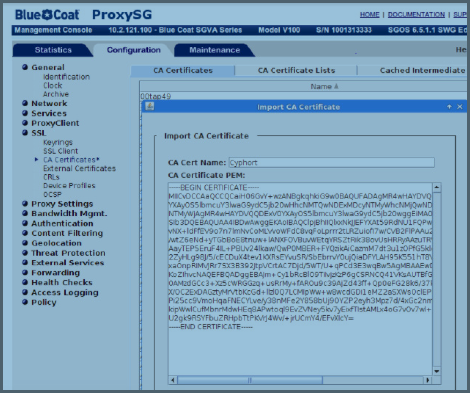
Task: Expand the Network section
Action: (49, 103)
